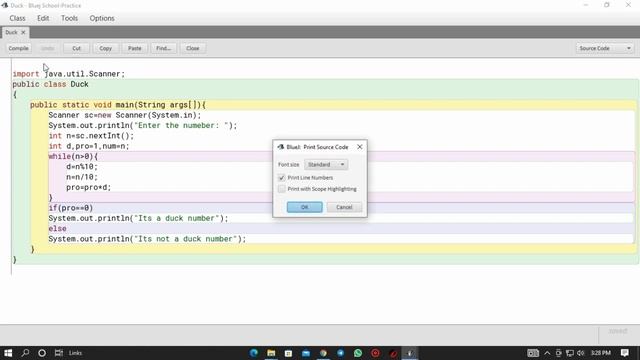Click the int n=sc.nextInt(); line
Screen dimensions: 640x360
tap(91, 136)
